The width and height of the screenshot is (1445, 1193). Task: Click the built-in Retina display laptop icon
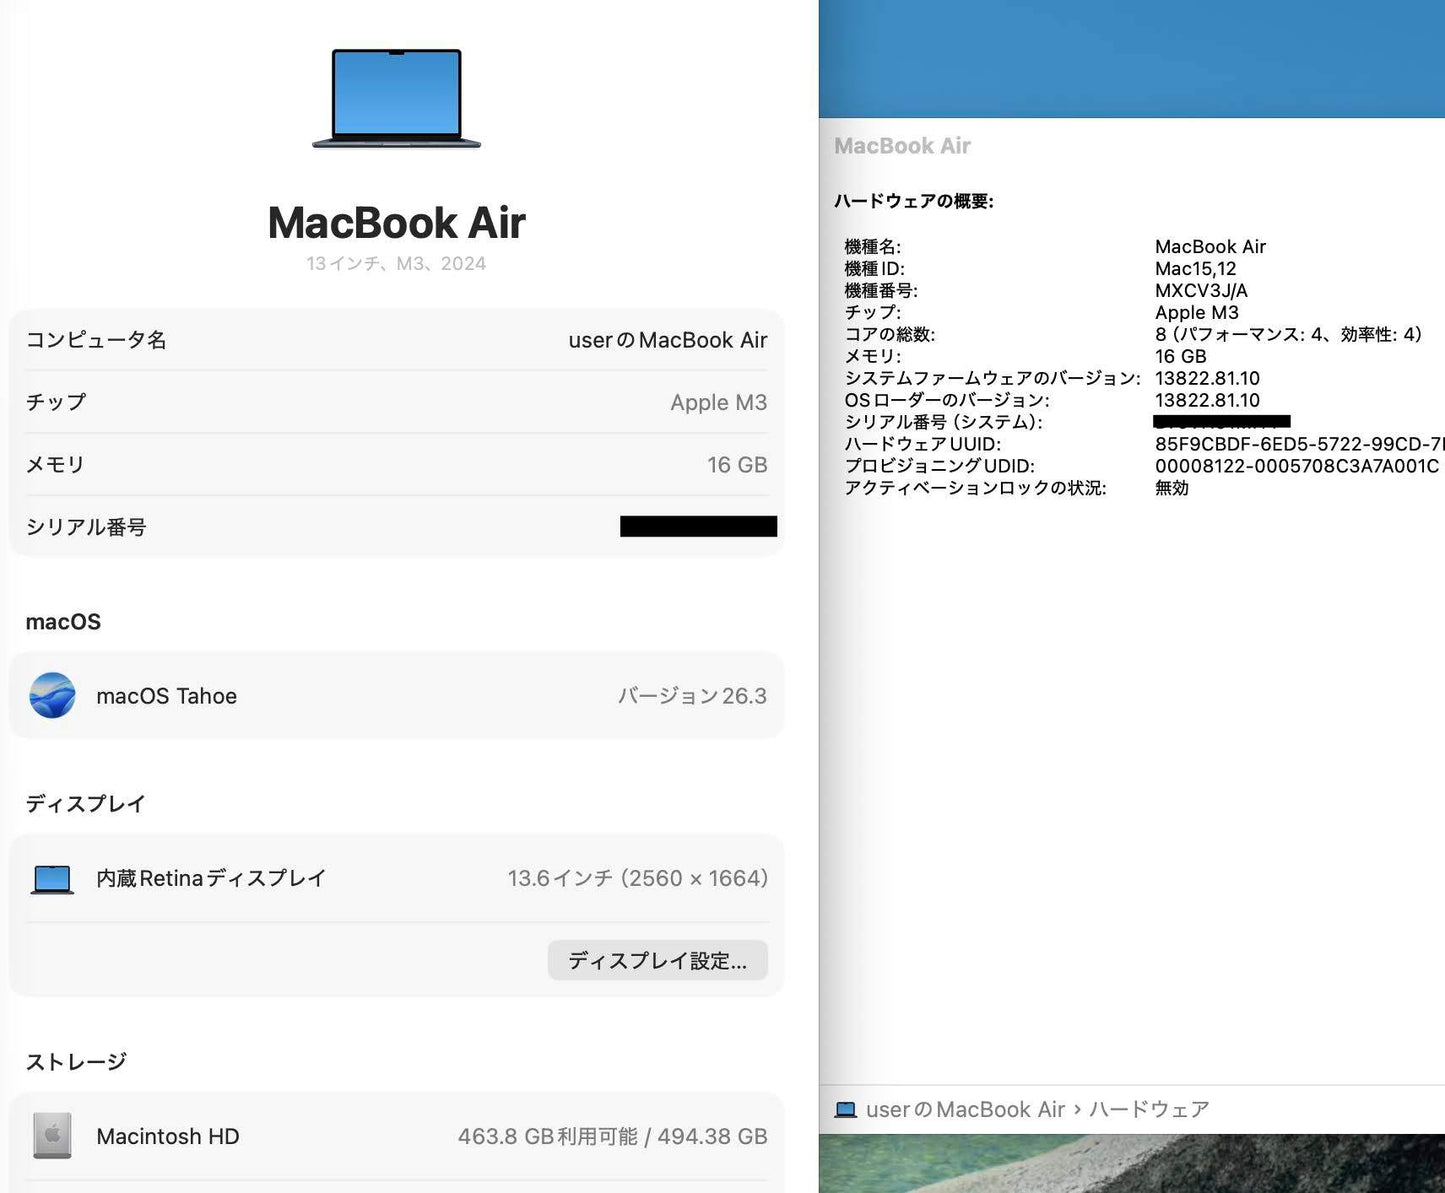pos(52,879)
